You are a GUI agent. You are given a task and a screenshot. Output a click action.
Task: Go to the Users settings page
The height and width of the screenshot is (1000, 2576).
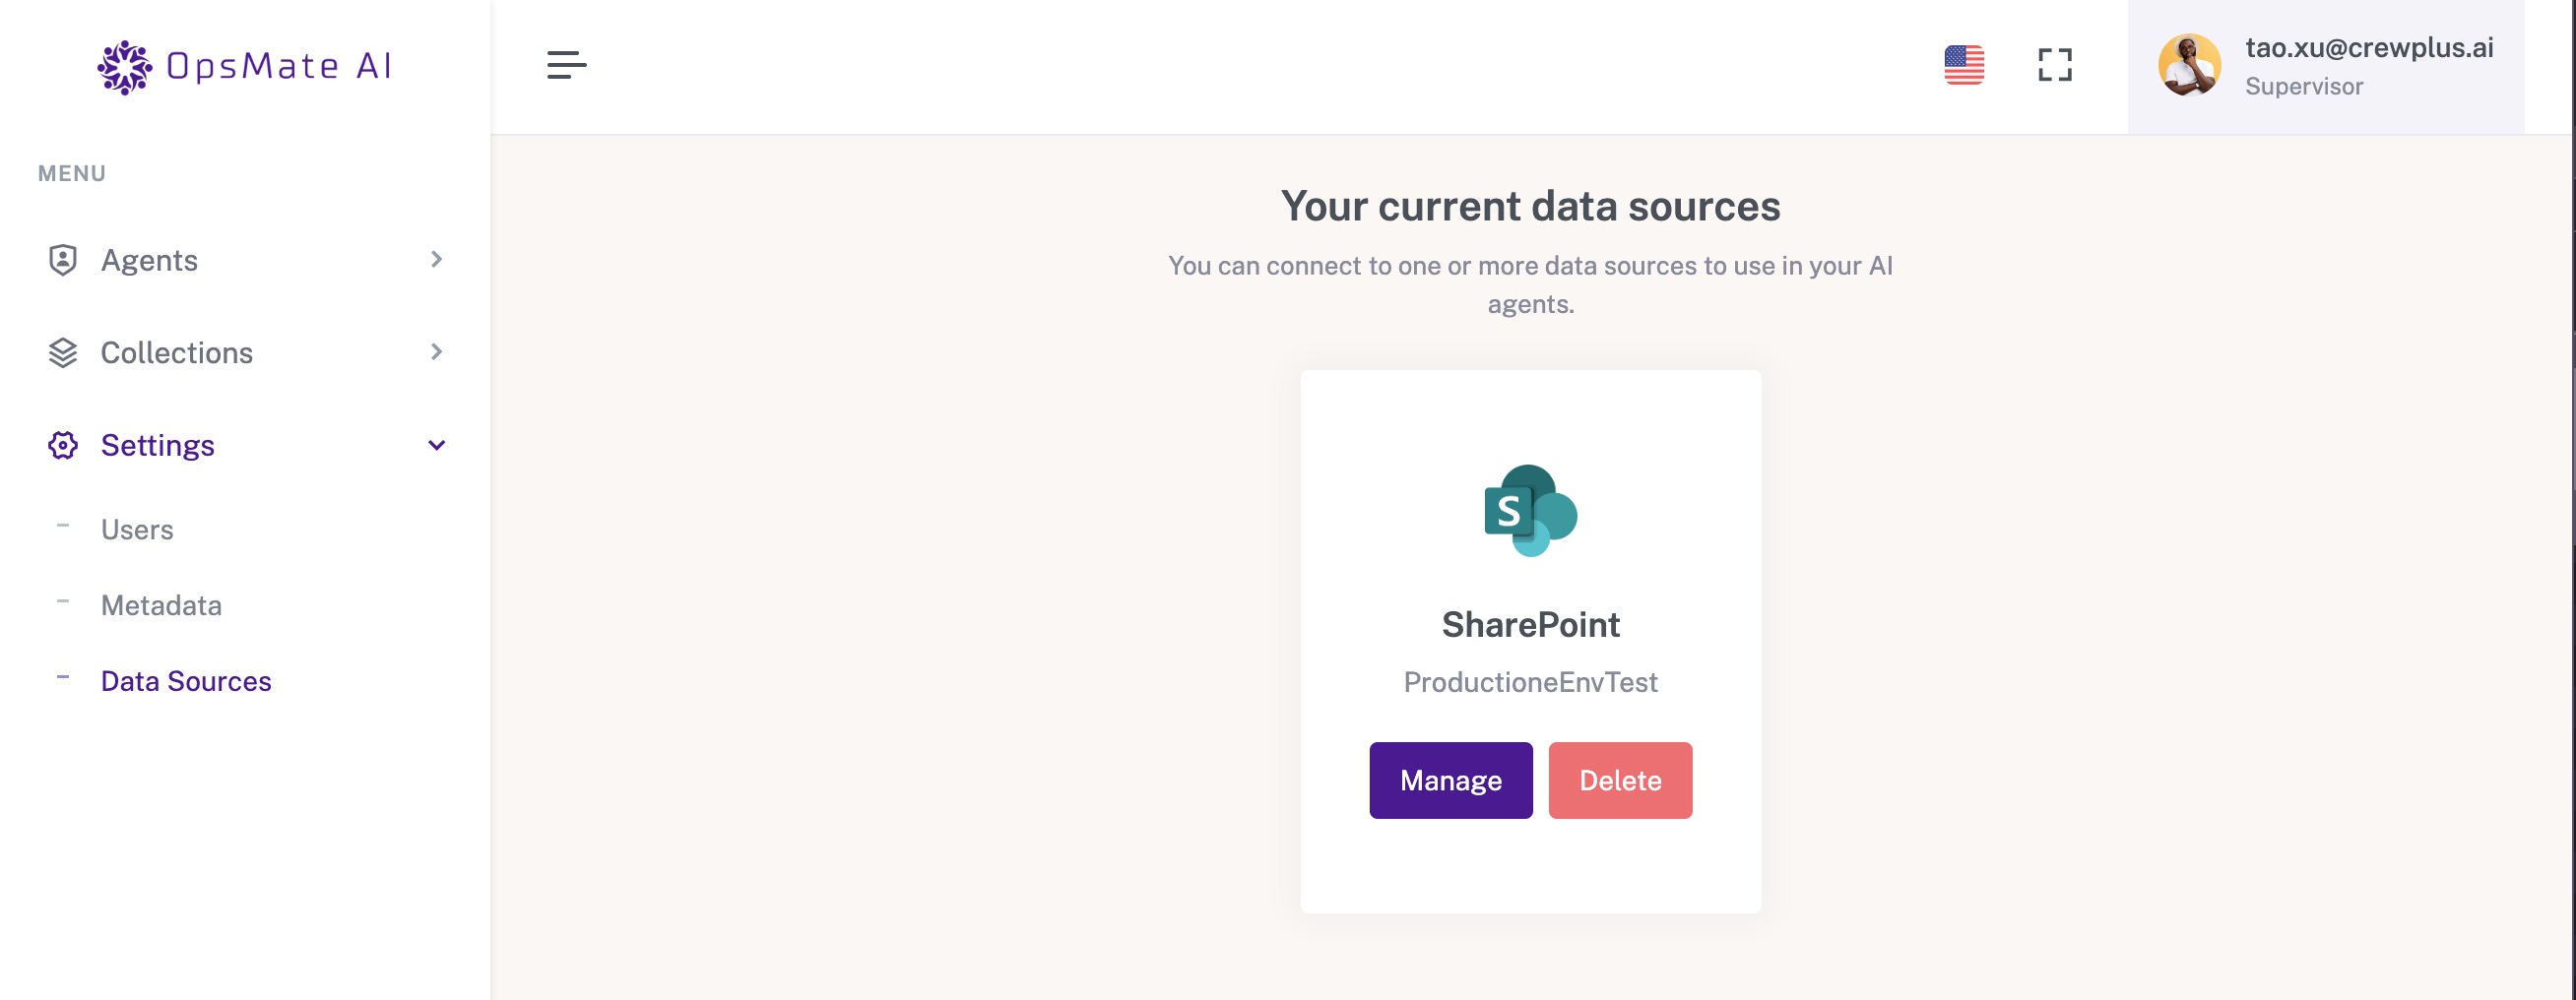tap(137, 529)
